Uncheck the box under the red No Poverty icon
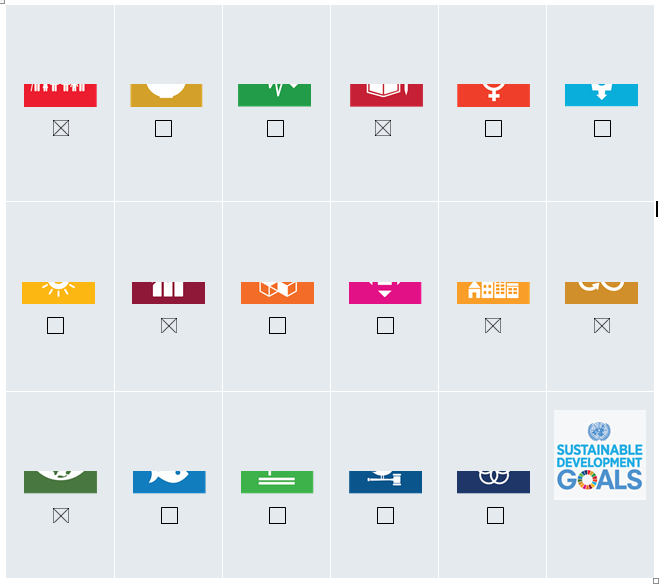This screenshot has width=659, height=585. coord(61,128)
